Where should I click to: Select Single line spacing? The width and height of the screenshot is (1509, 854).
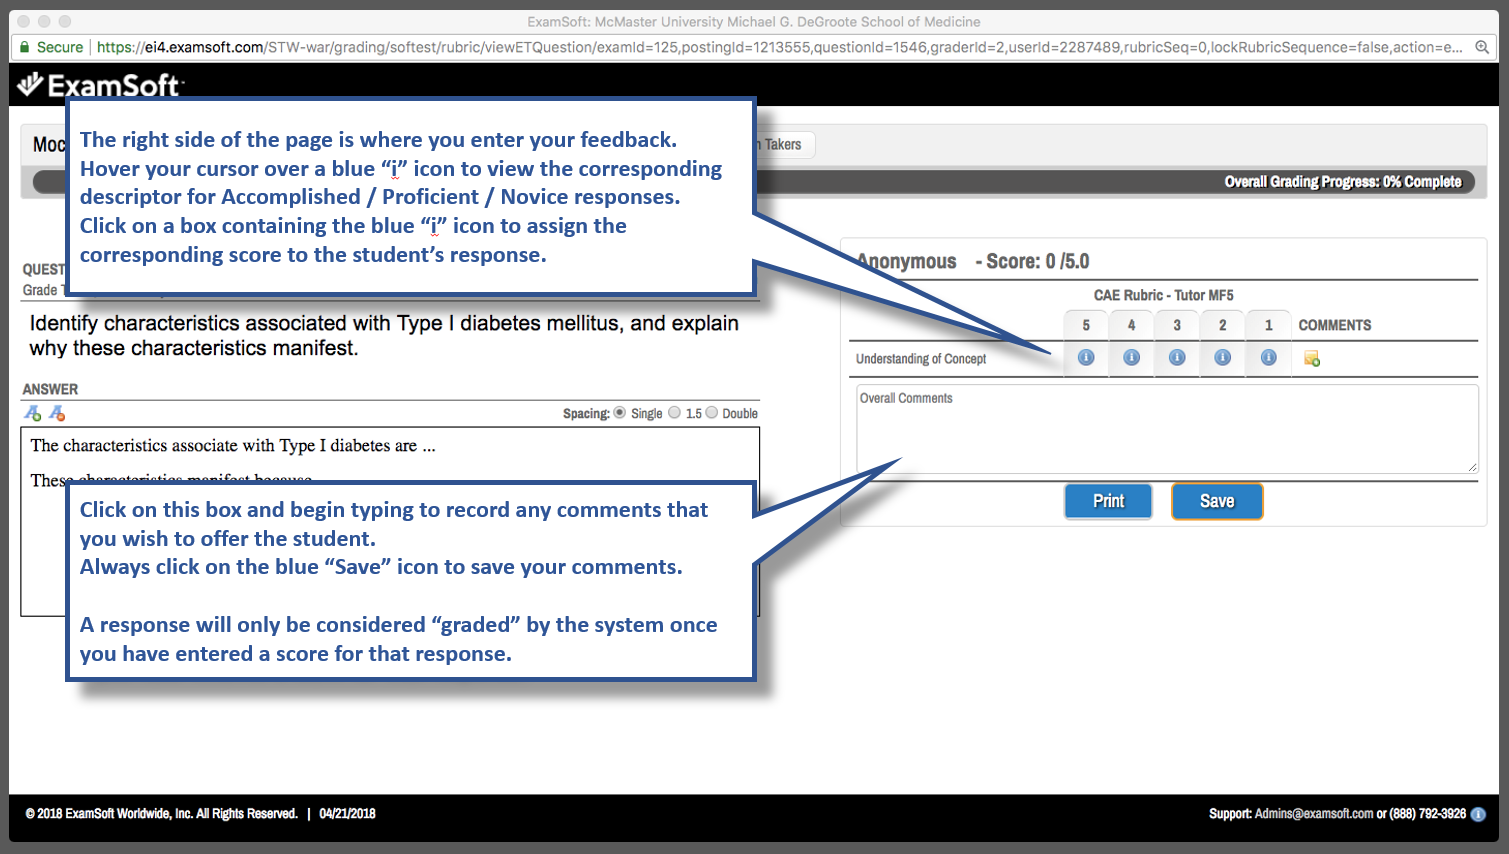[x=620, y=413]
